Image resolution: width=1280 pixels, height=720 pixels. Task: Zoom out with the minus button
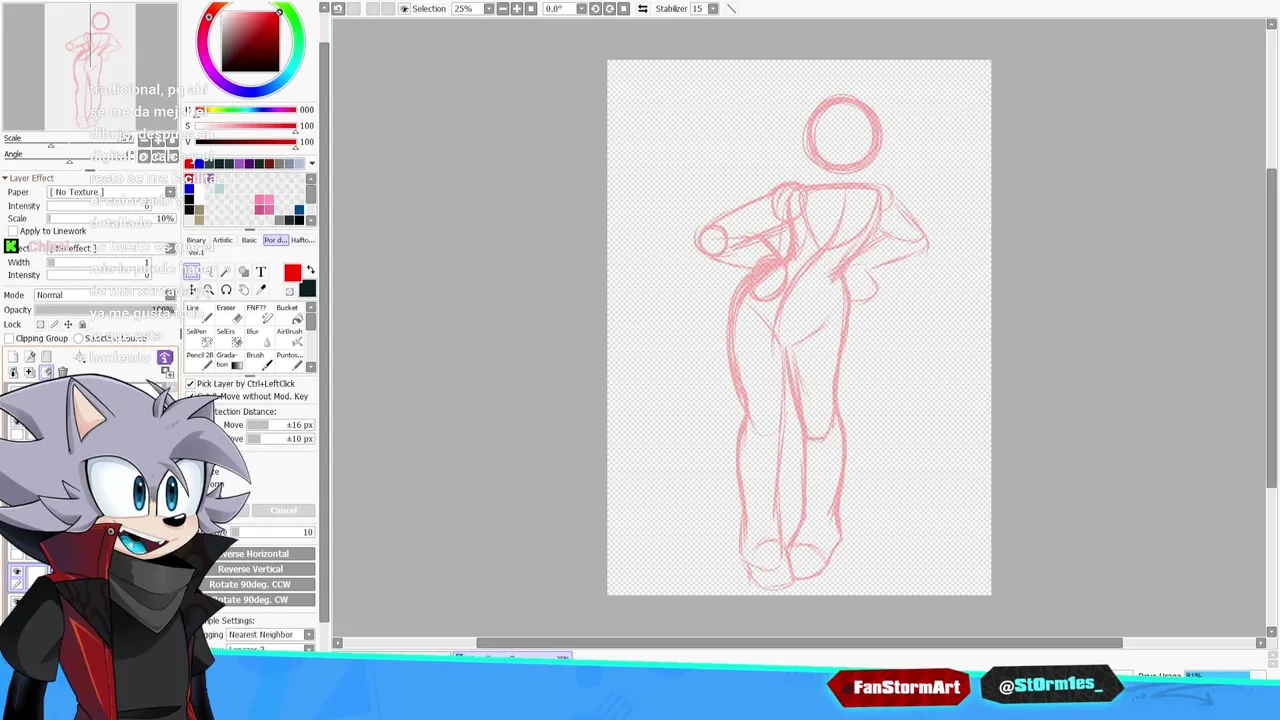[503, 8]
